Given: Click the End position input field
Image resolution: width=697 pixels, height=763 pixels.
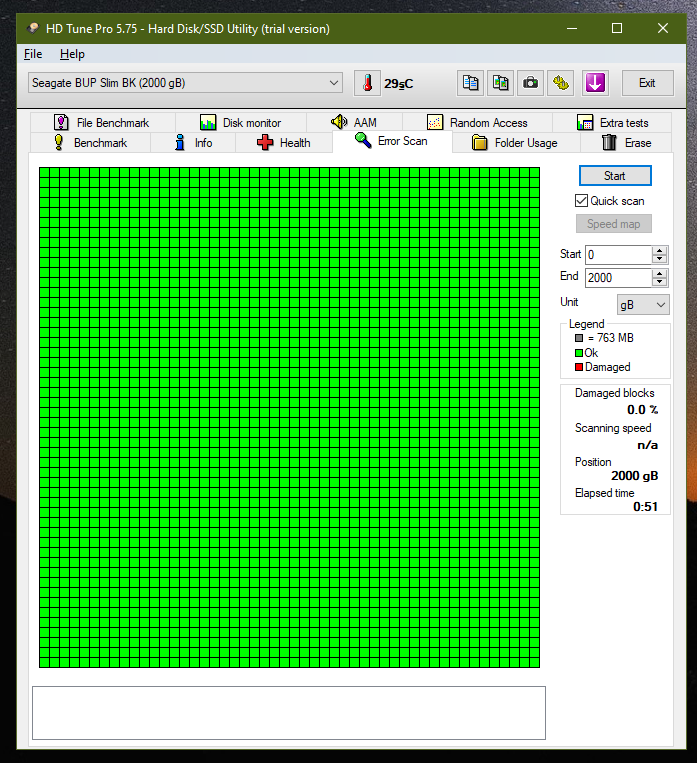Looking at the screenshot, I should click(618, 278).
